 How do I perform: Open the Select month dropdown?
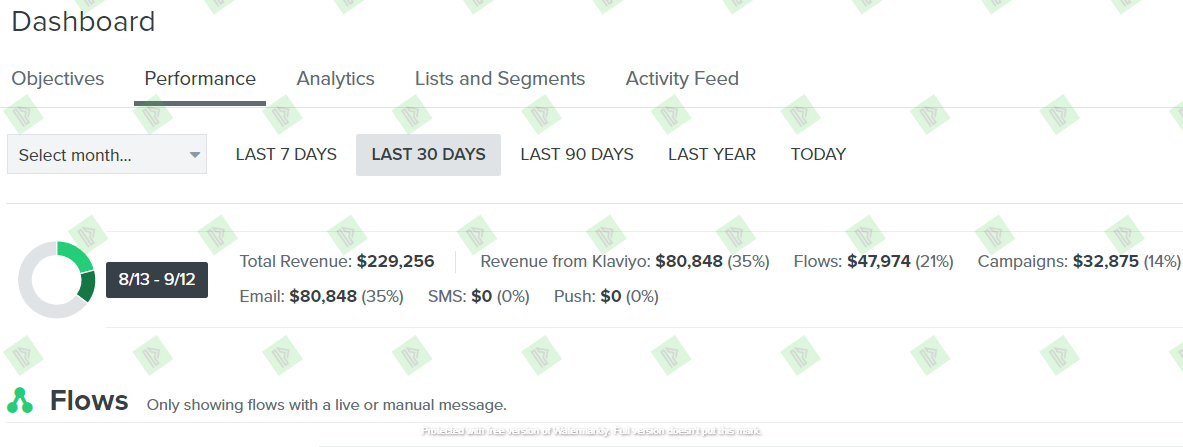pyautogui.click(x=107, y=155)
